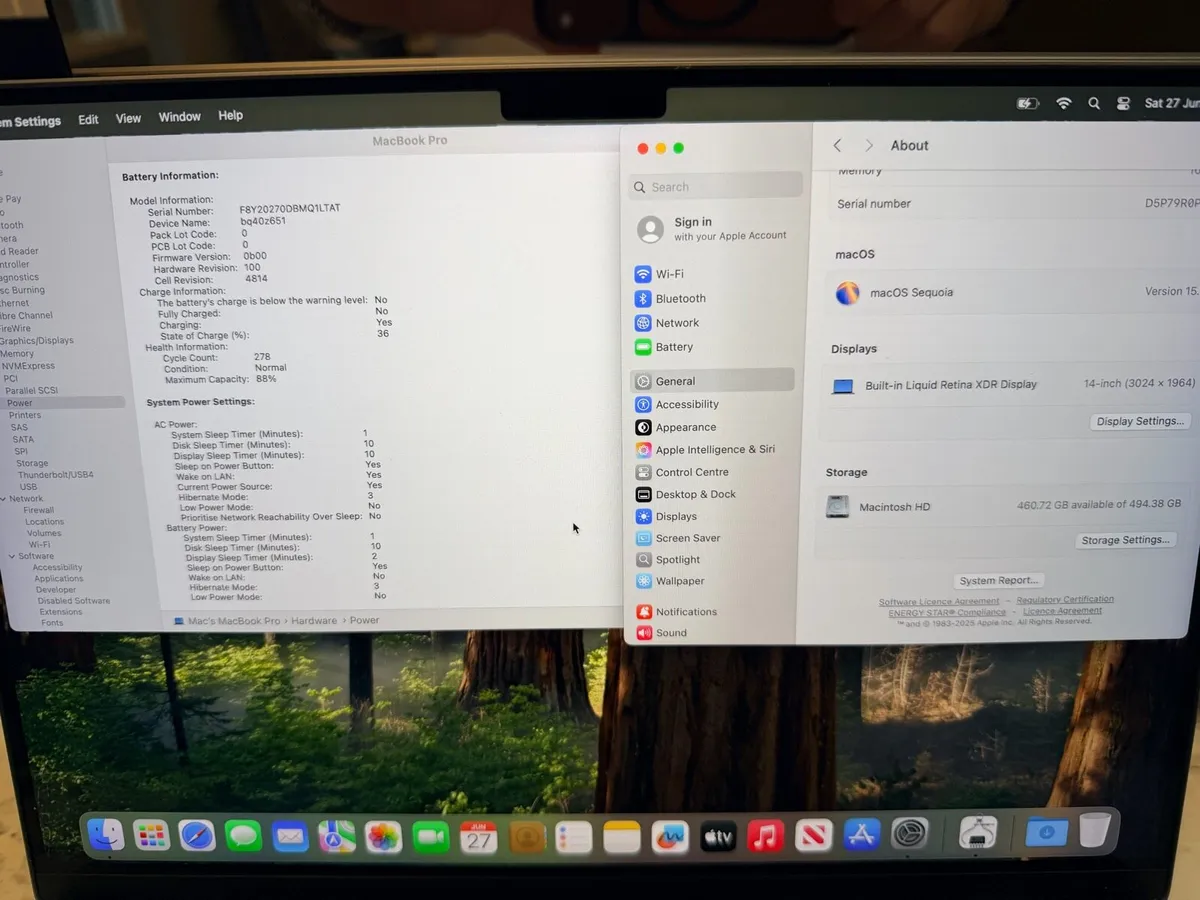Viewport: 1200px width, 900px height.
Task: Select Printers in System Report sidebar
Action: (25, 415)
